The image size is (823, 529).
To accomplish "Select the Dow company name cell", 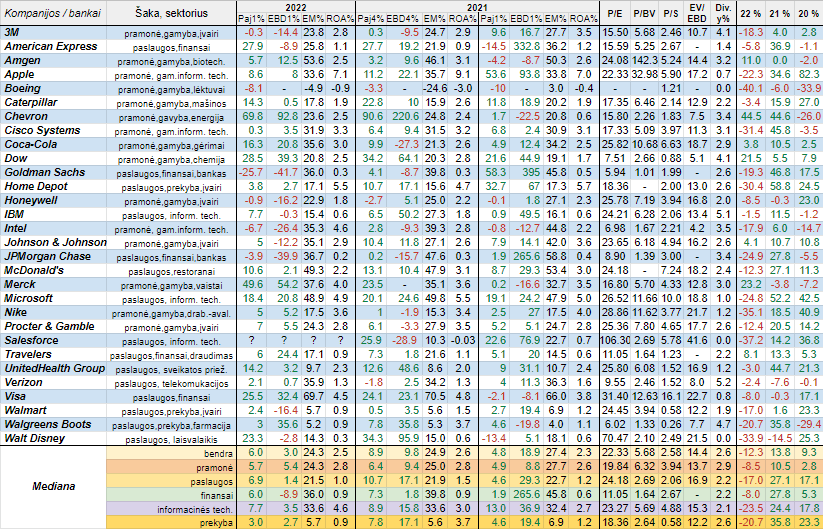I will point(54,158).
